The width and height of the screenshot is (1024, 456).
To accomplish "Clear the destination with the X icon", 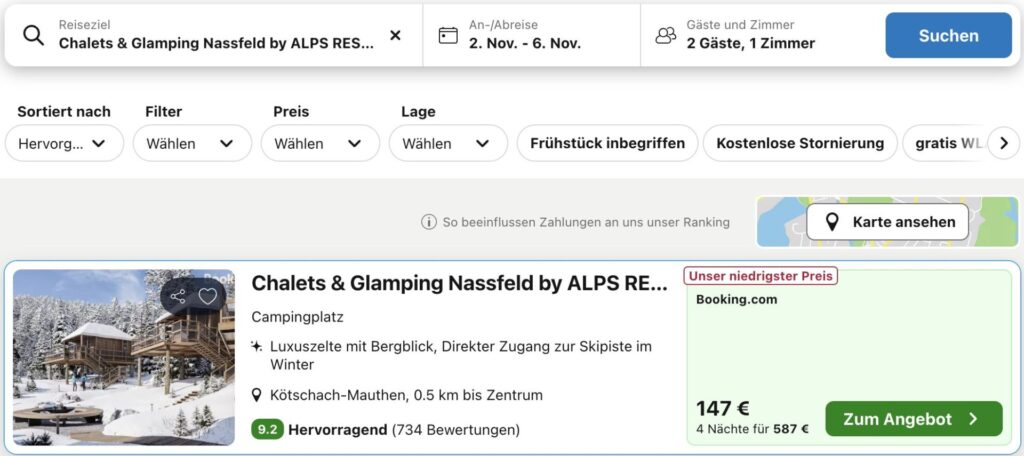I will [x=395, y=35].
